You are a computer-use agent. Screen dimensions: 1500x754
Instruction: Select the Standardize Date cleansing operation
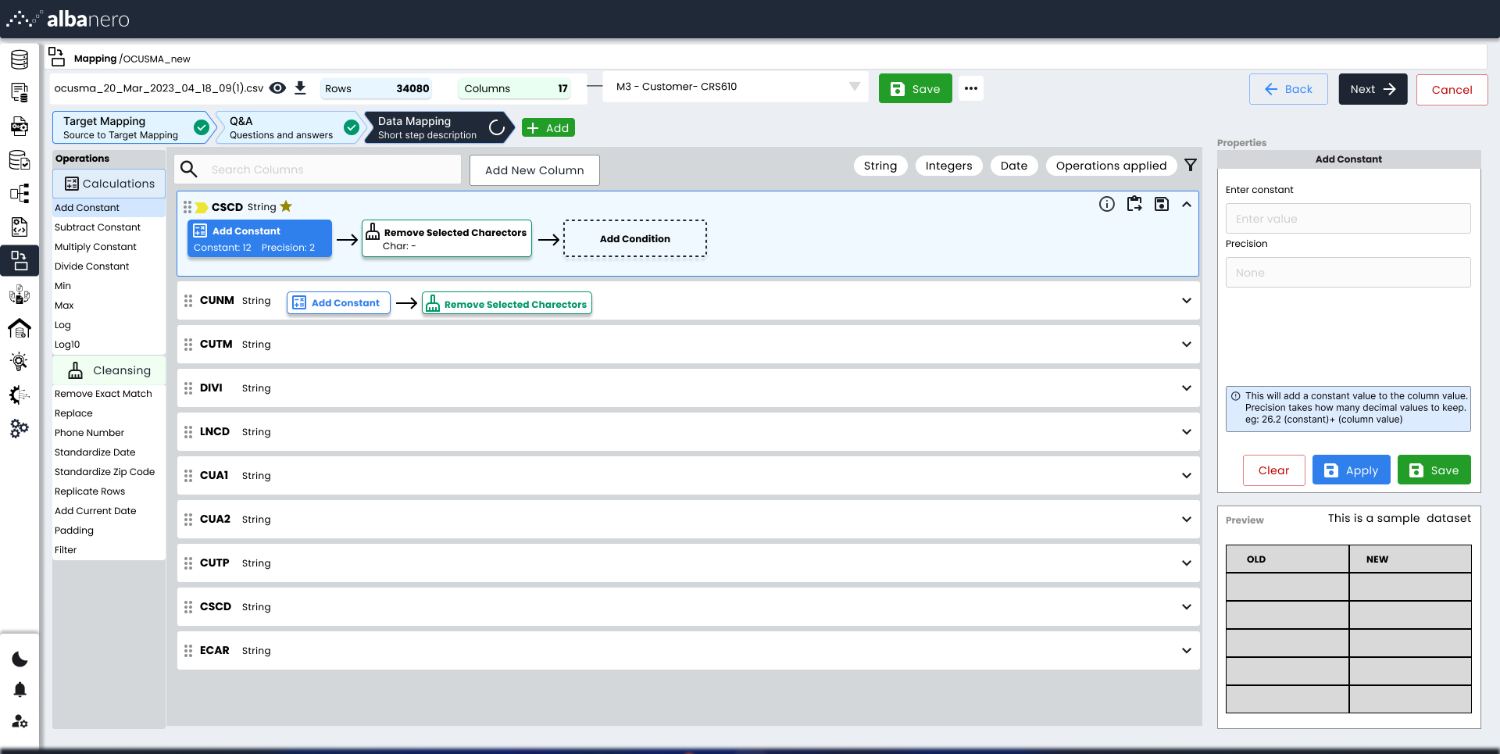pos(95,452)
